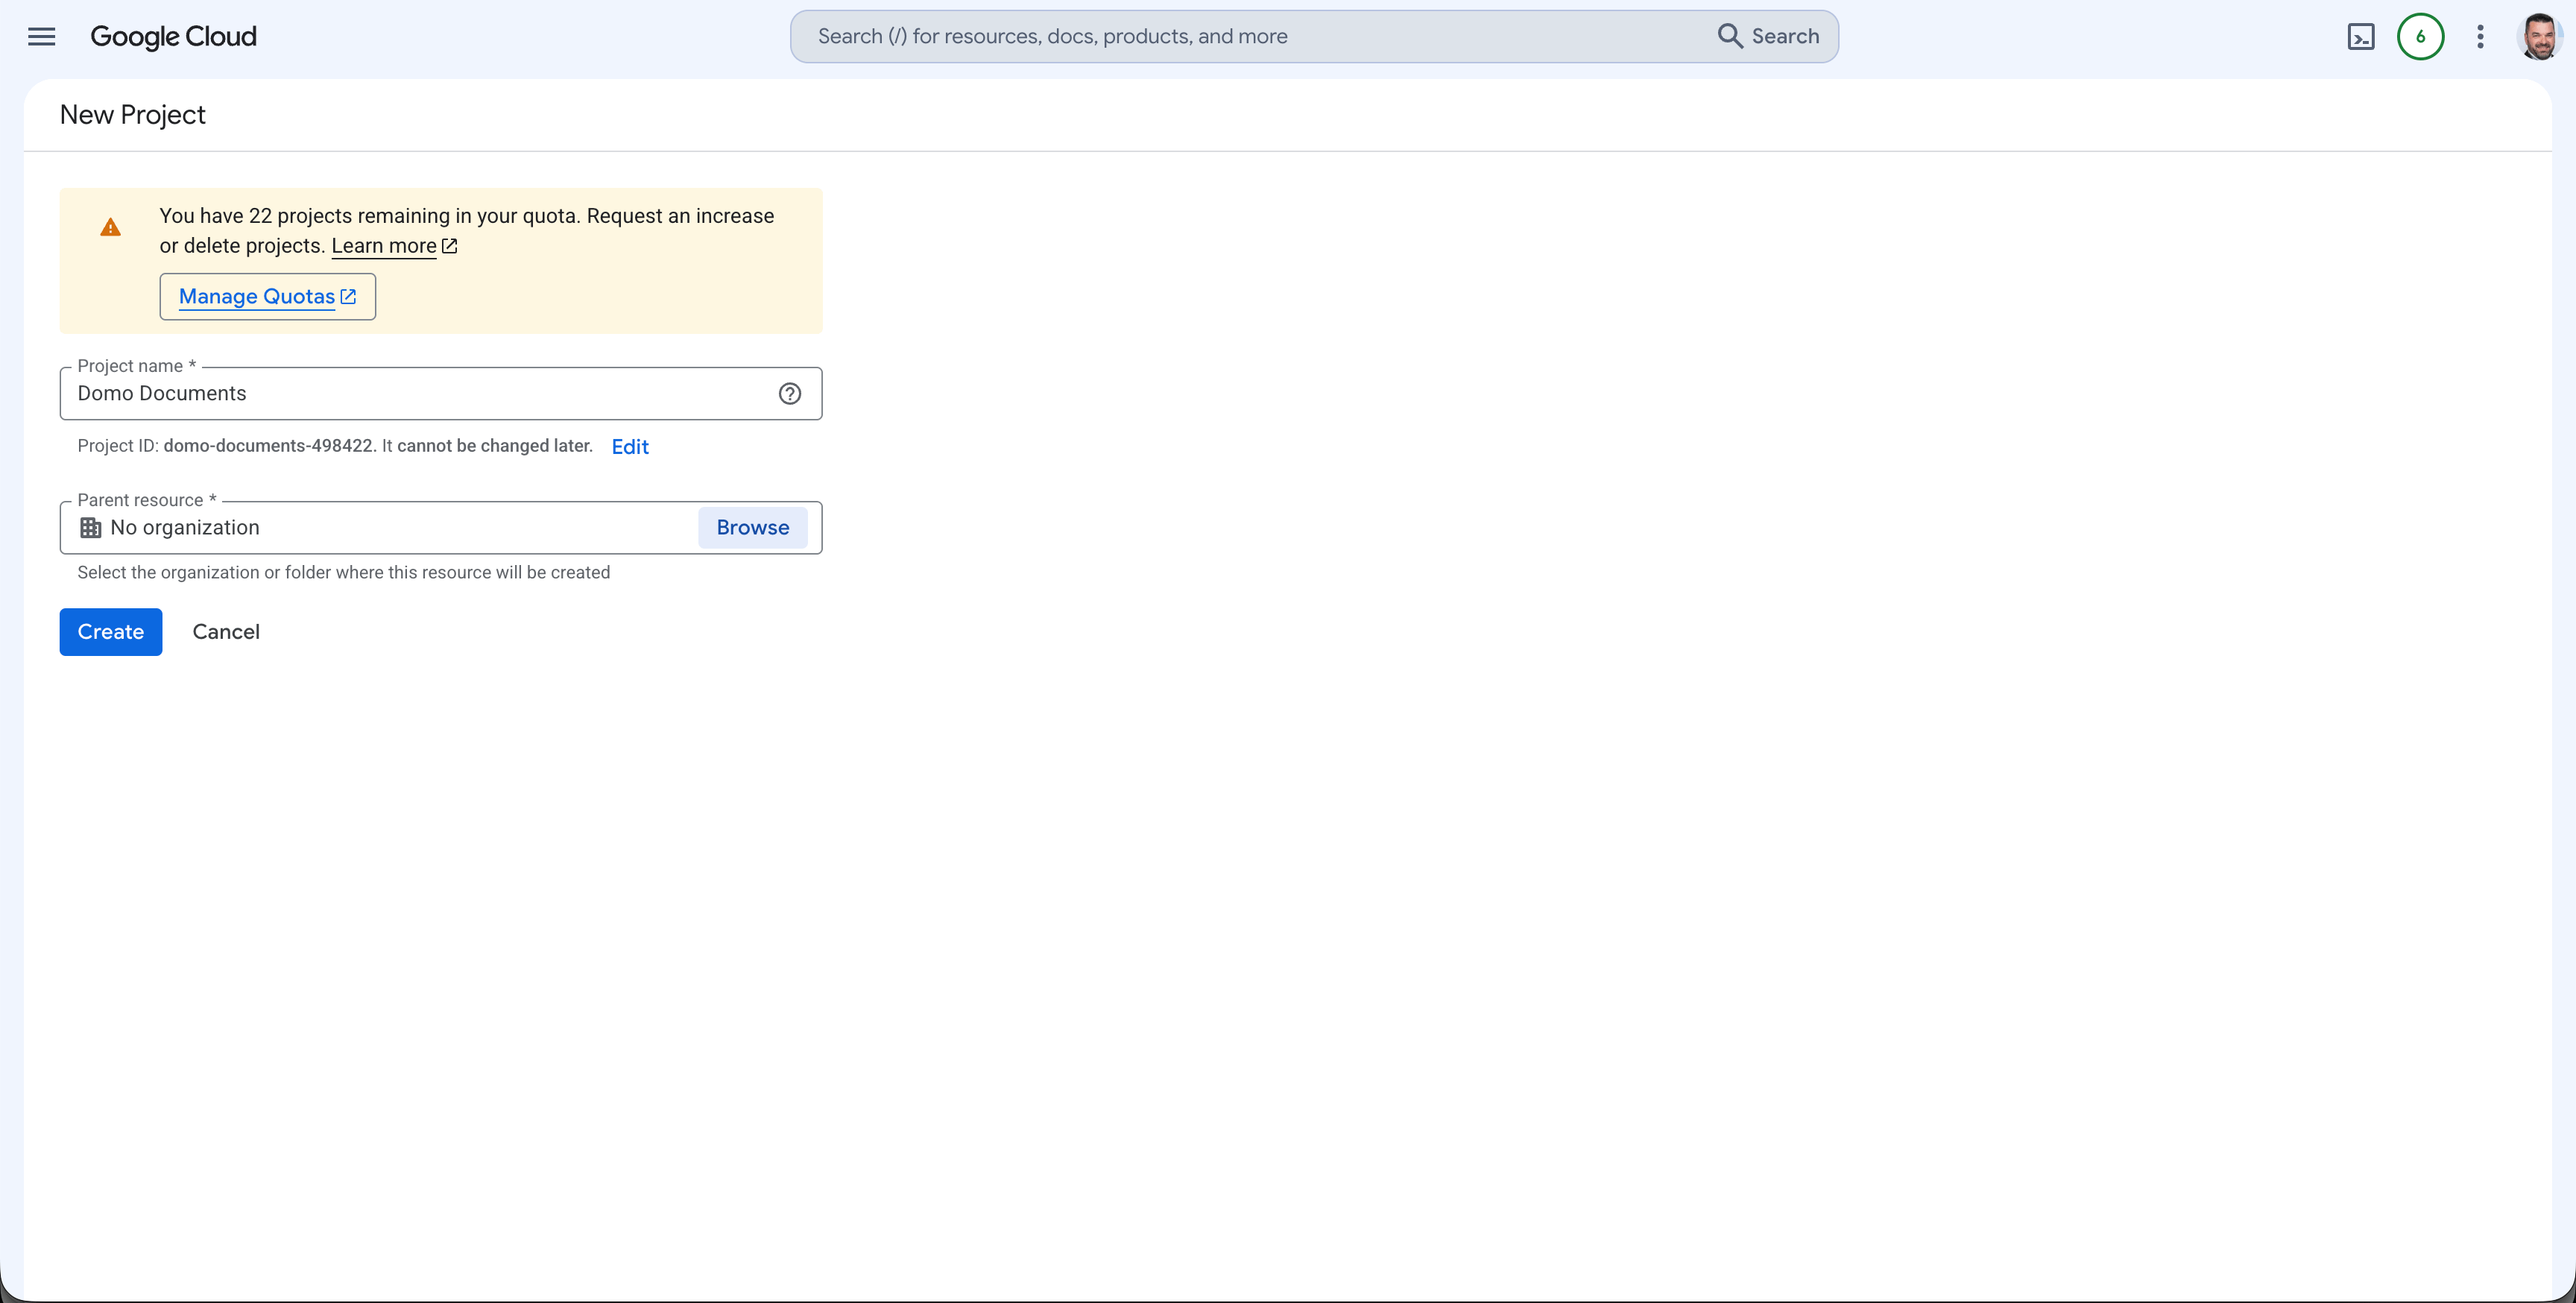
Task: Open notifications badge showing 6
Action: click(2420, 37)
